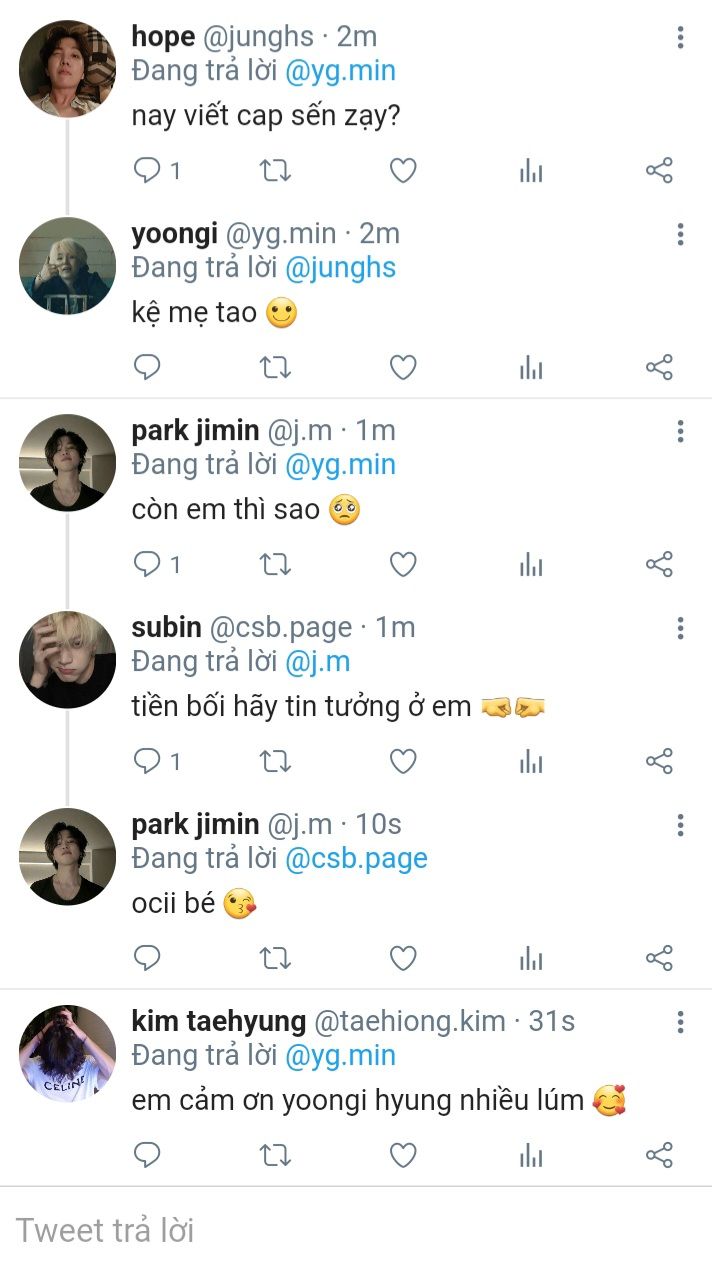Share hope's tweet

pos(659,171)
